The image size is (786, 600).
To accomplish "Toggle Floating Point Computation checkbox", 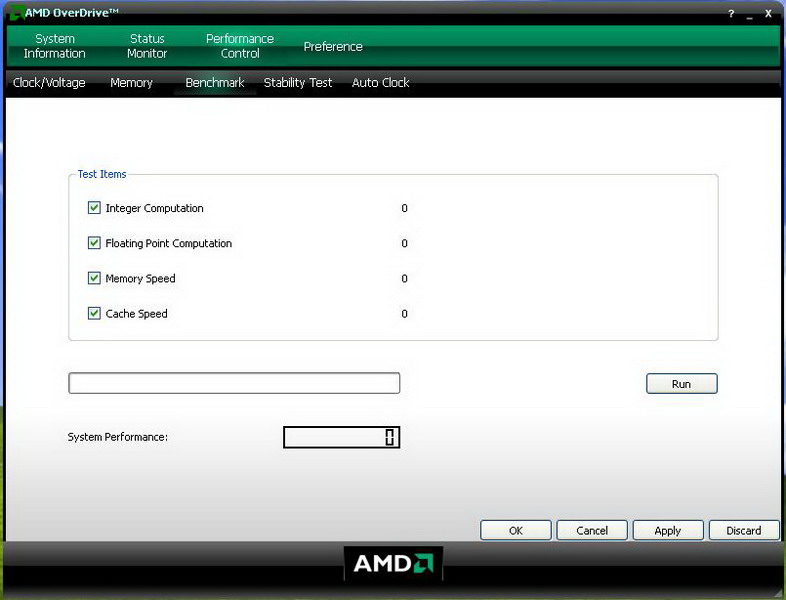I will tap(94, 243).
